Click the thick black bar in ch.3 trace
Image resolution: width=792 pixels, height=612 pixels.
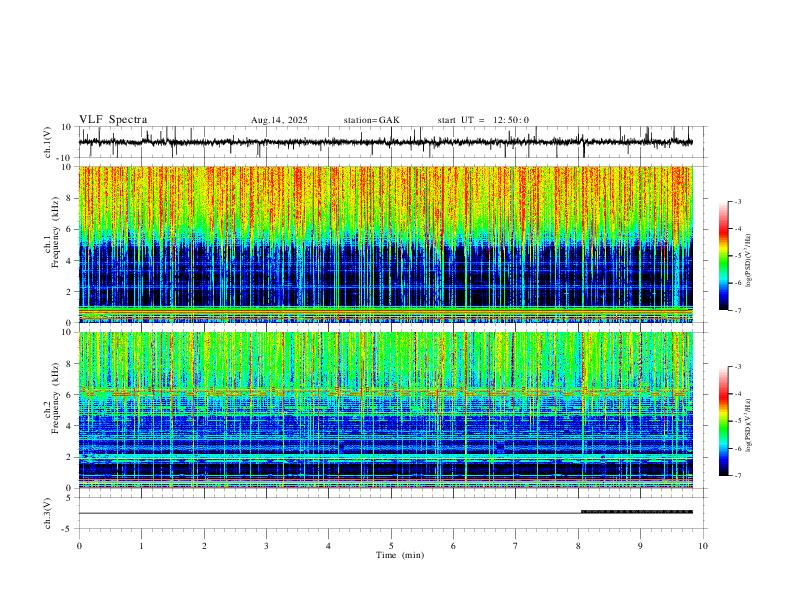coord(637,512)
